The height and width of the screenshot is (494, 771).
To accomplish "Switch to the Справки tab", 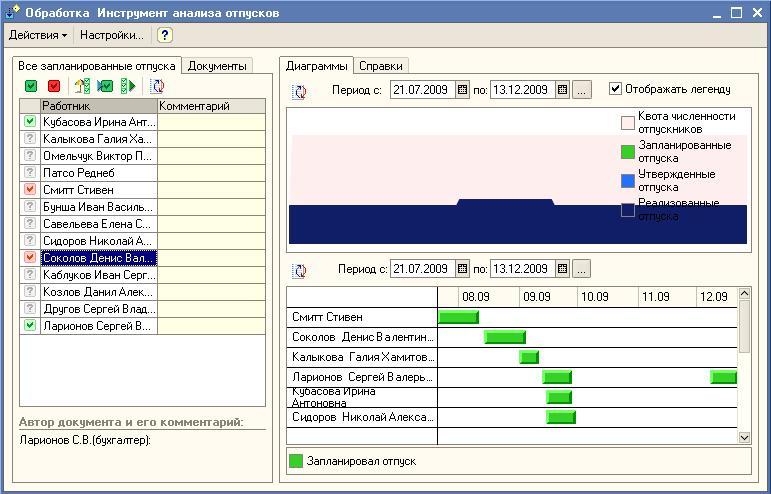I will click(x=381, y=66).
